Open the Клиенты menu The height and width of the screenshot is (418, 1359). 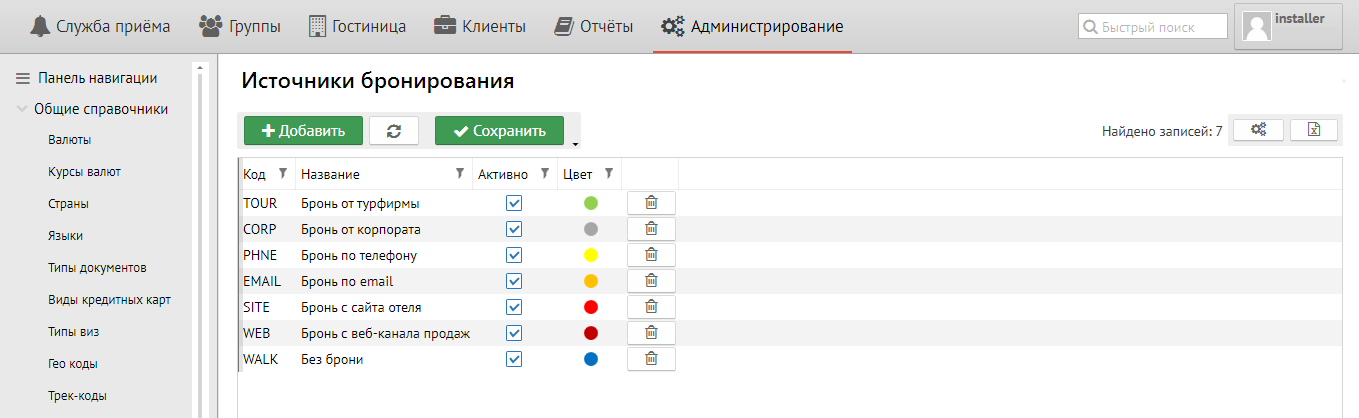pos(480,26)
